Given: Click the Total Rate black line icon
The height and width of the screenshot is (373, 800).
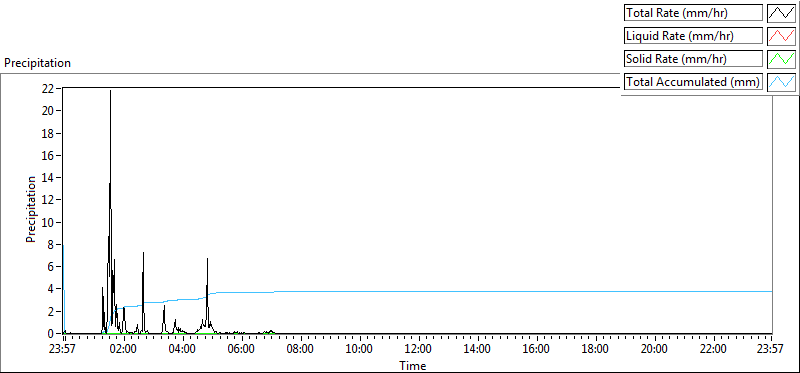Looking at the screenshot, I should coord(782,13).
